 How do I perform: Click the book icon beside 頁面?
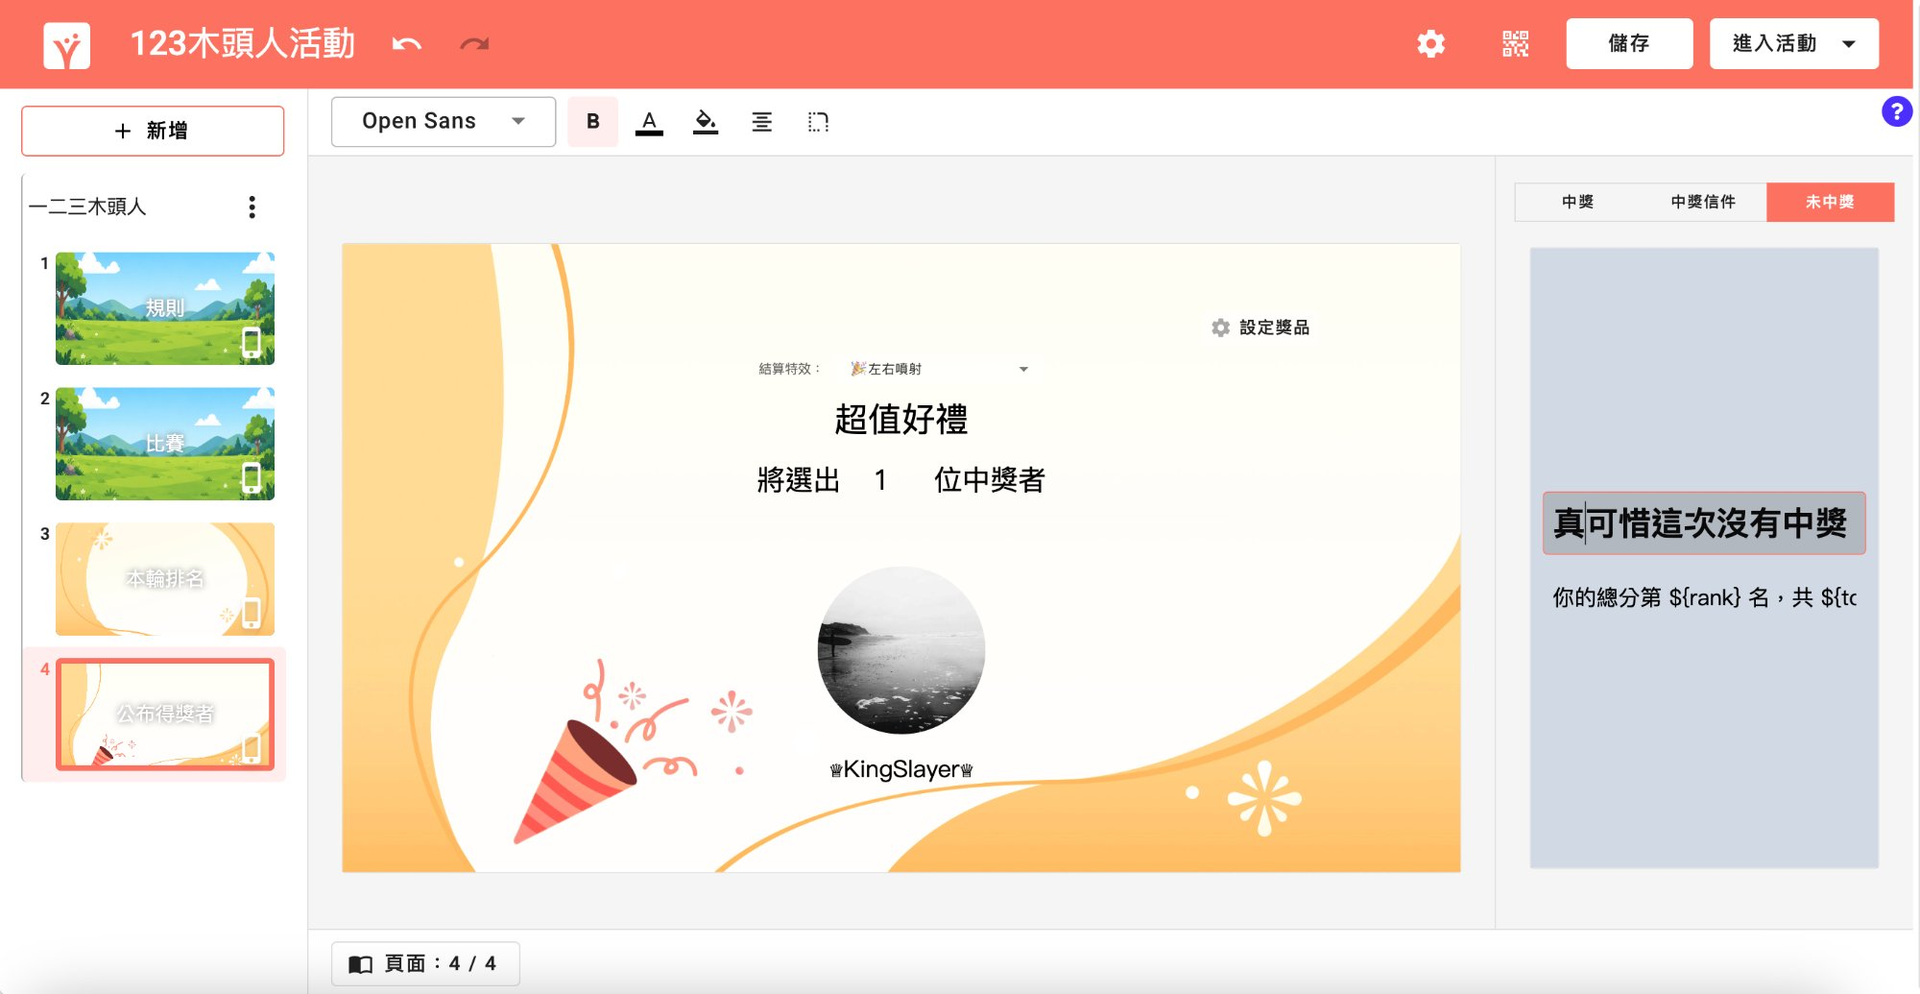360,964
